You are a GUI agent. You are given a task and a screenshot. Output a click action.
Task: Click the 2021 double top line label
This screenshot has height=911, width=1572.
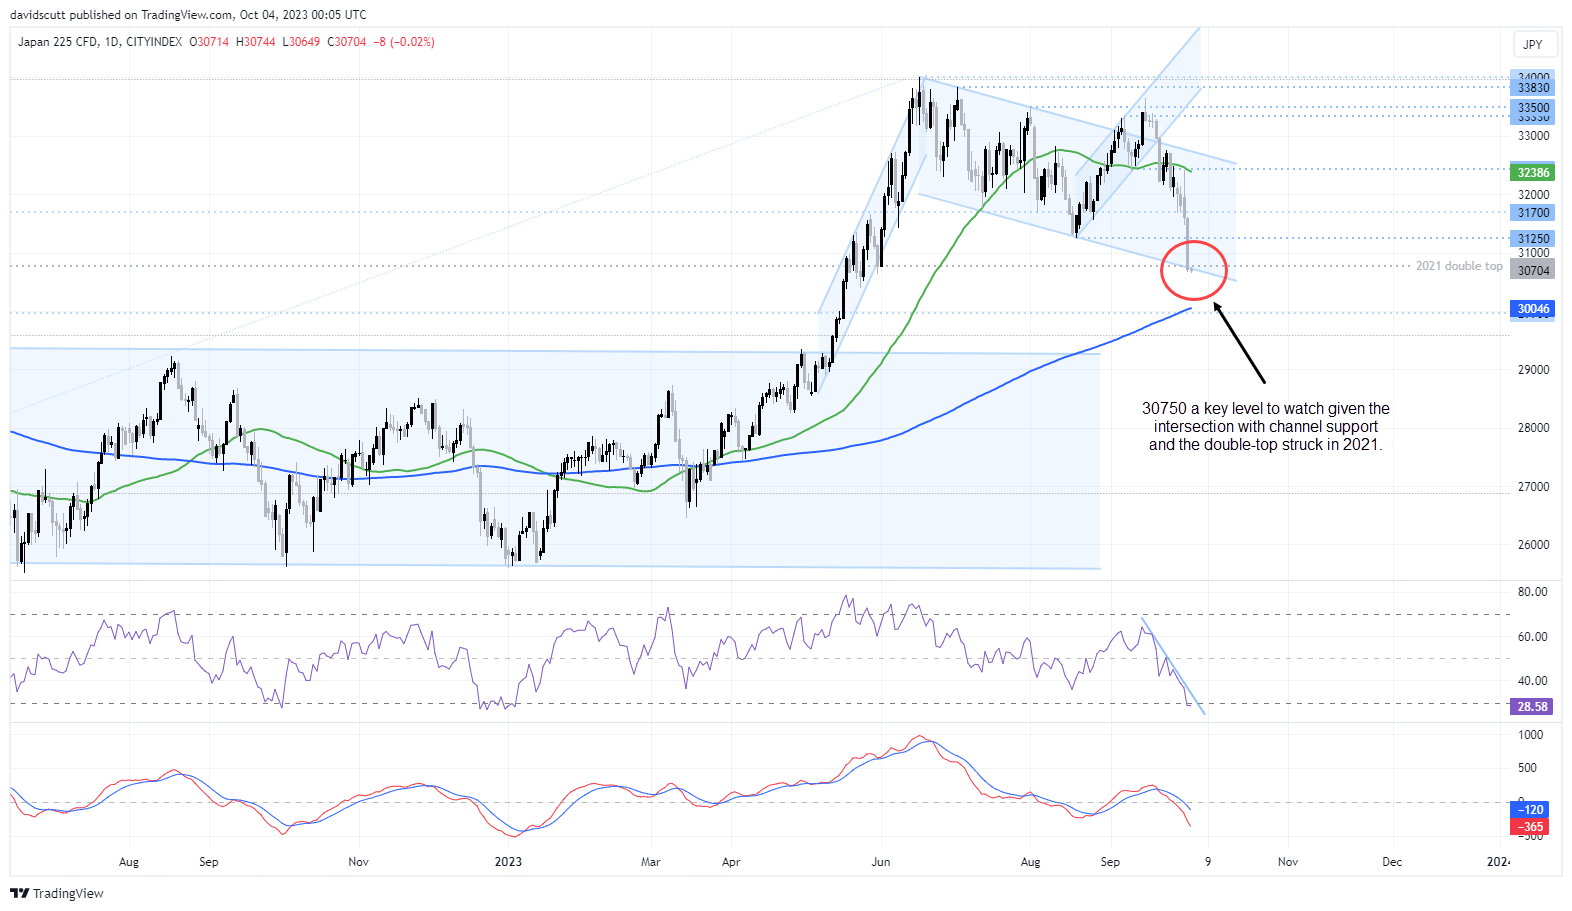1459,266
